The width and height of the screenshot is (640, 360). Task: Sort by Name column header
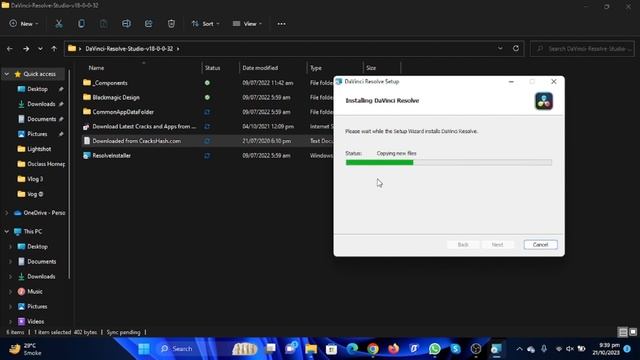click(x=96, y=68)
